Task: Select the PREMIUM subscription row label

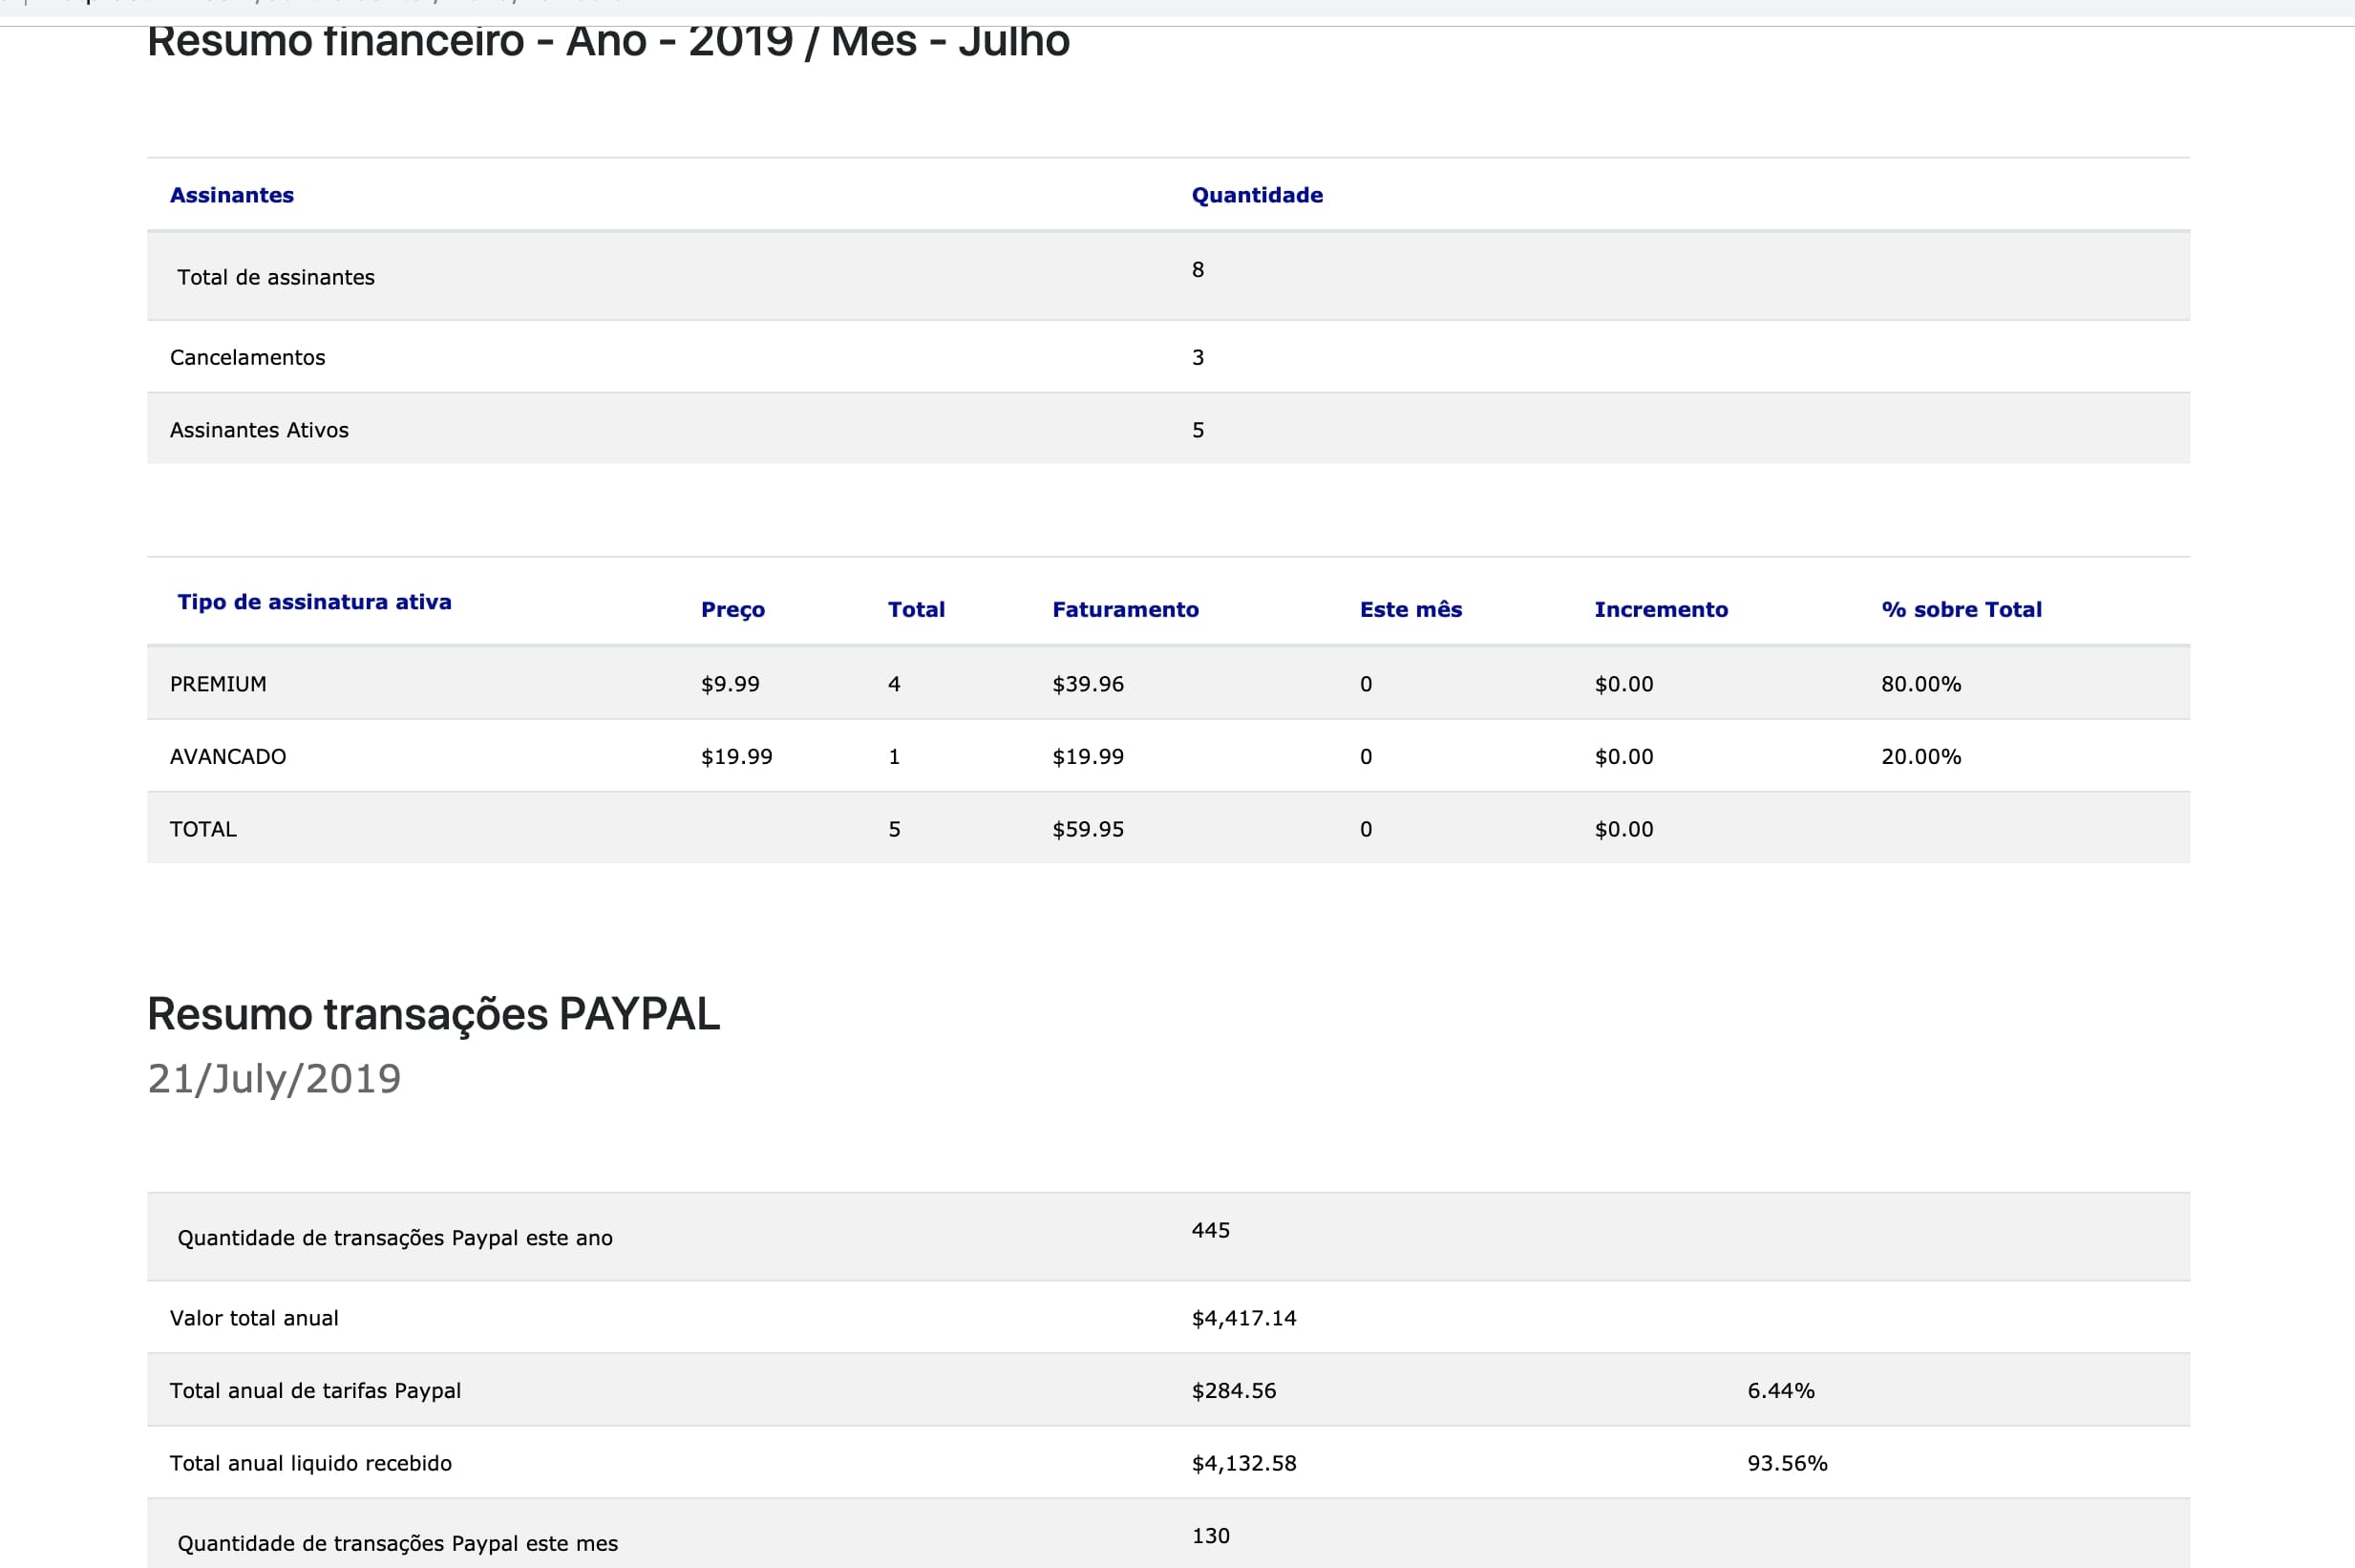Action: [x=218, y=684]
